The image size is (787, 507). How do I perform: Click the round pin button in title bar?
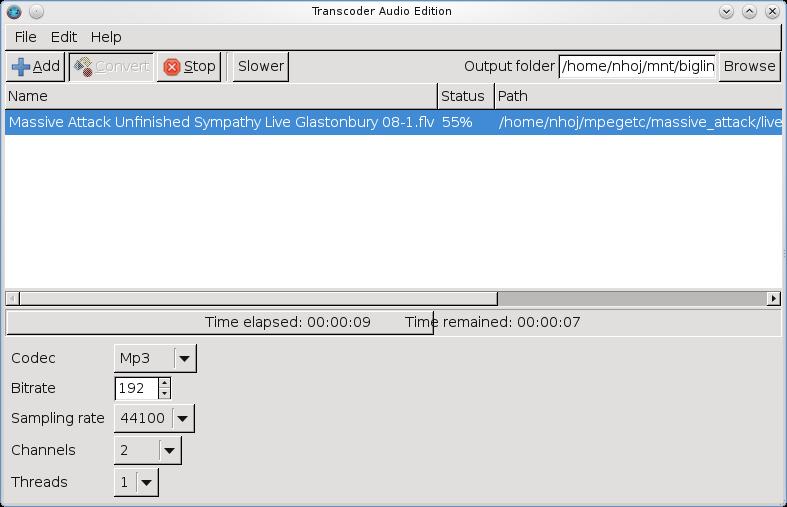(36, 11)
